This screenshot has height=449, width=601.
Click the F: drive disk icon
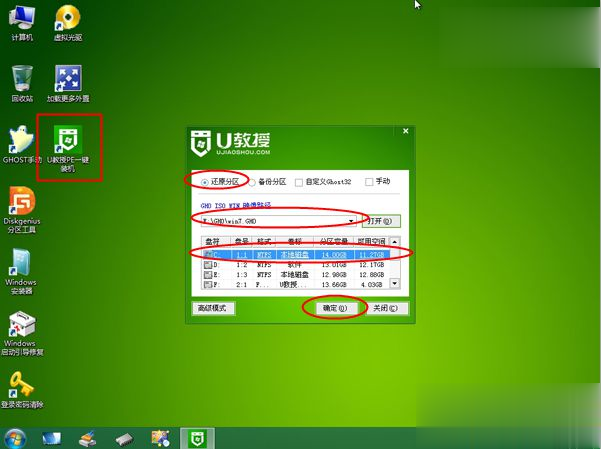click(208, 285)
